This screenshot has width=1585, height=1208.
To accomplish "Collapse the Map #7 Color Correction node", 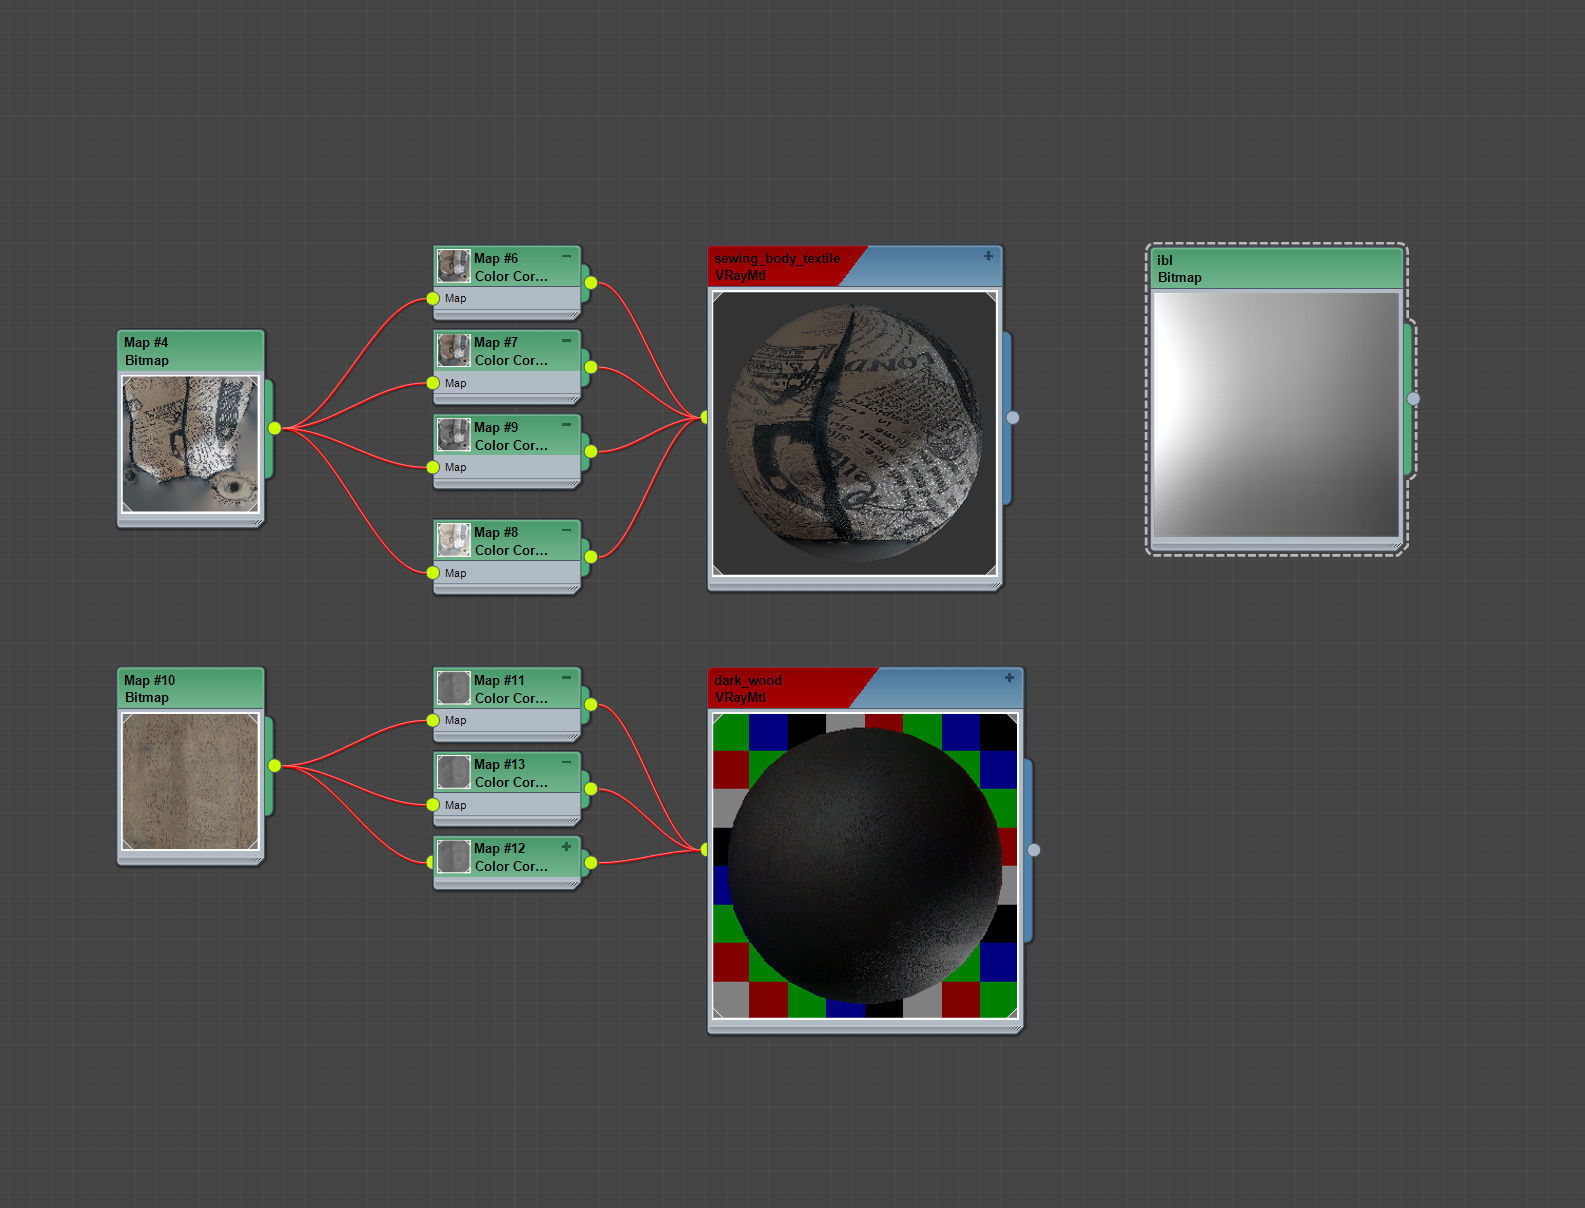I will 566,340.
